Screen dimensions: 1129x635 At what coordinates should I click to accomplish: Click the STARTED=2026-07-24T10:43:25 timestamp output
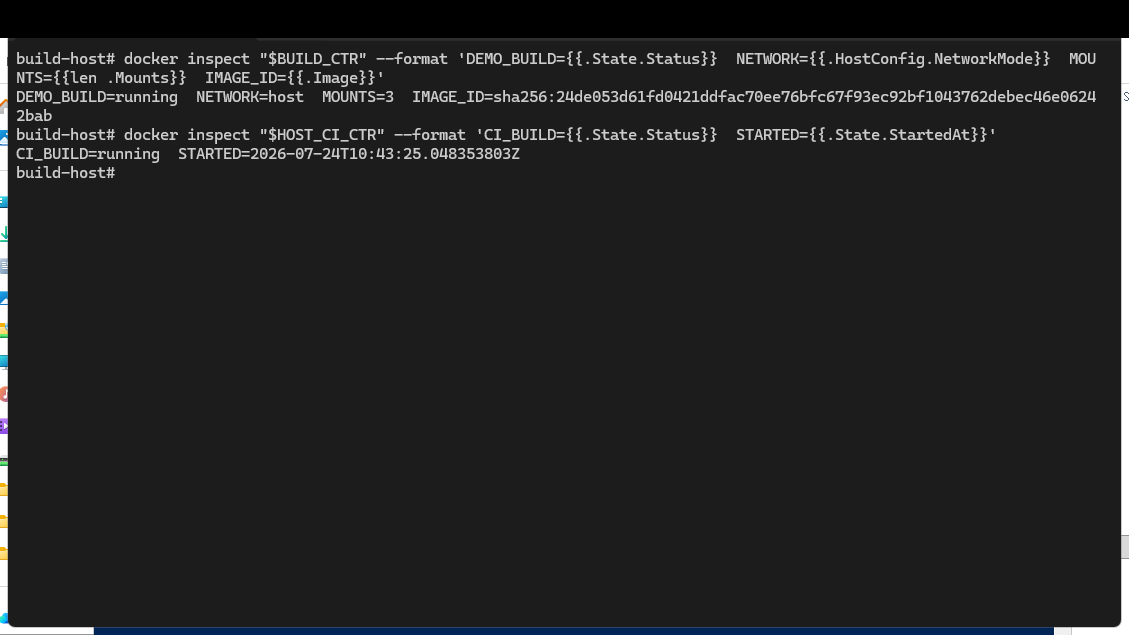[x=348, y=154]
